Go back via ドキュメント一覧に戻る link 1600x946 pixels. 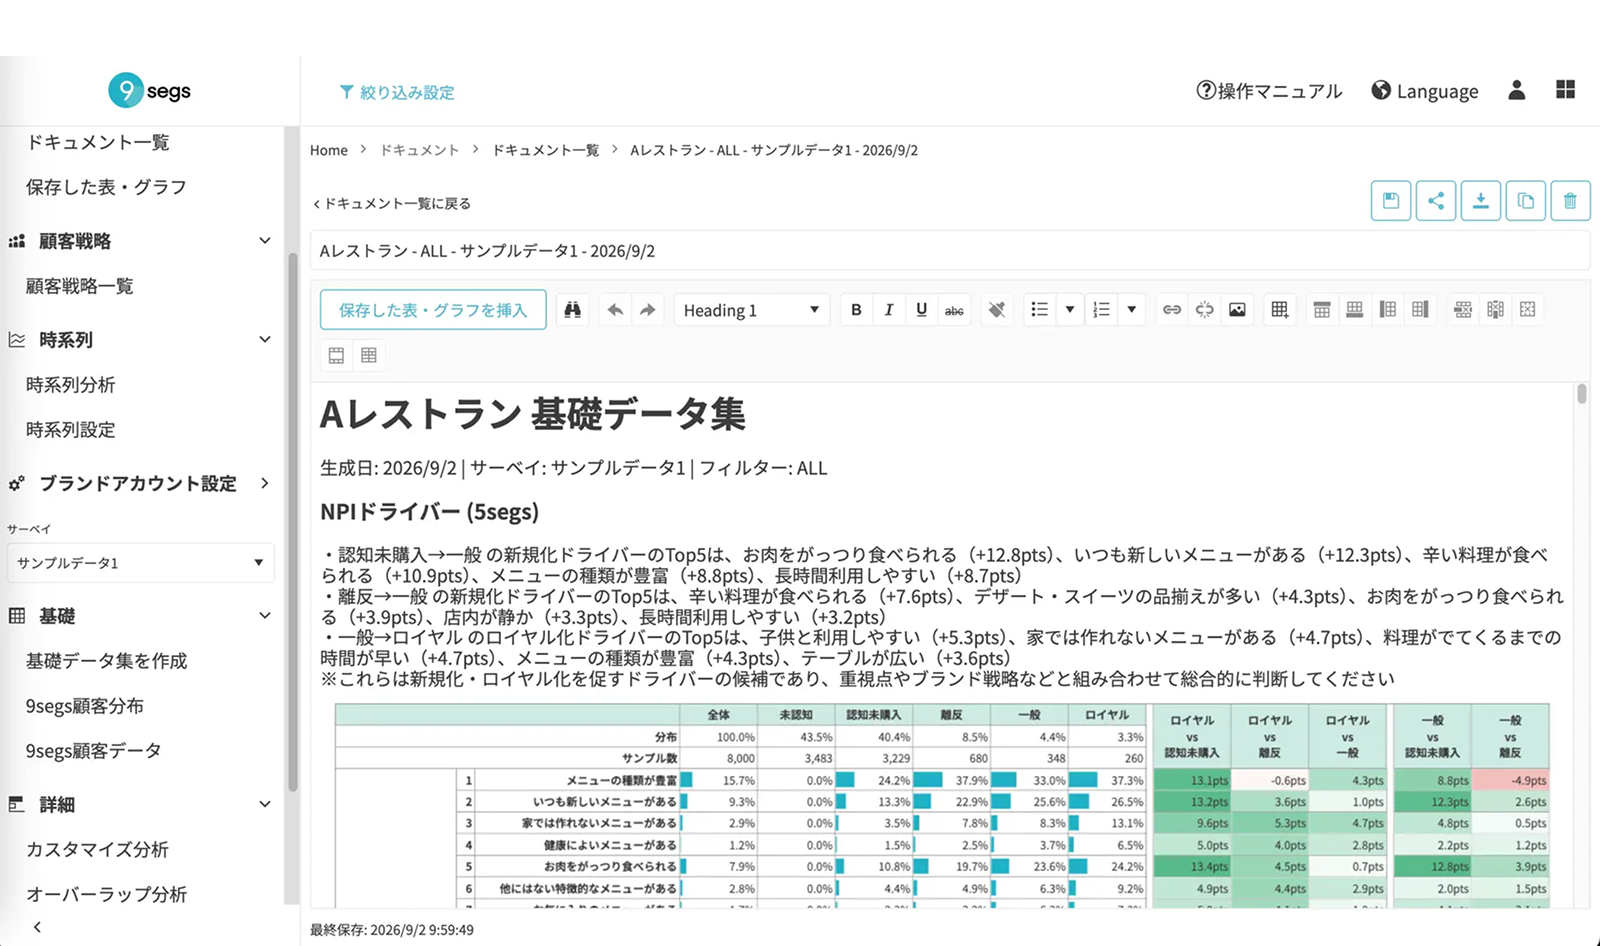click(x=392, y=203)
